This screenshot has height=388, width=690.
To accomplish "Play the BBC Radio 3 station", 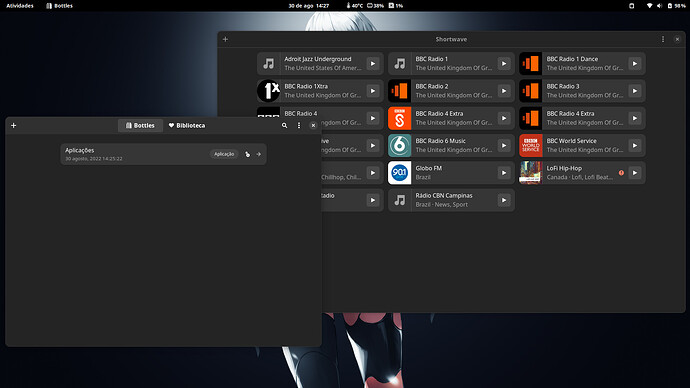I will [x=635, y=91].
